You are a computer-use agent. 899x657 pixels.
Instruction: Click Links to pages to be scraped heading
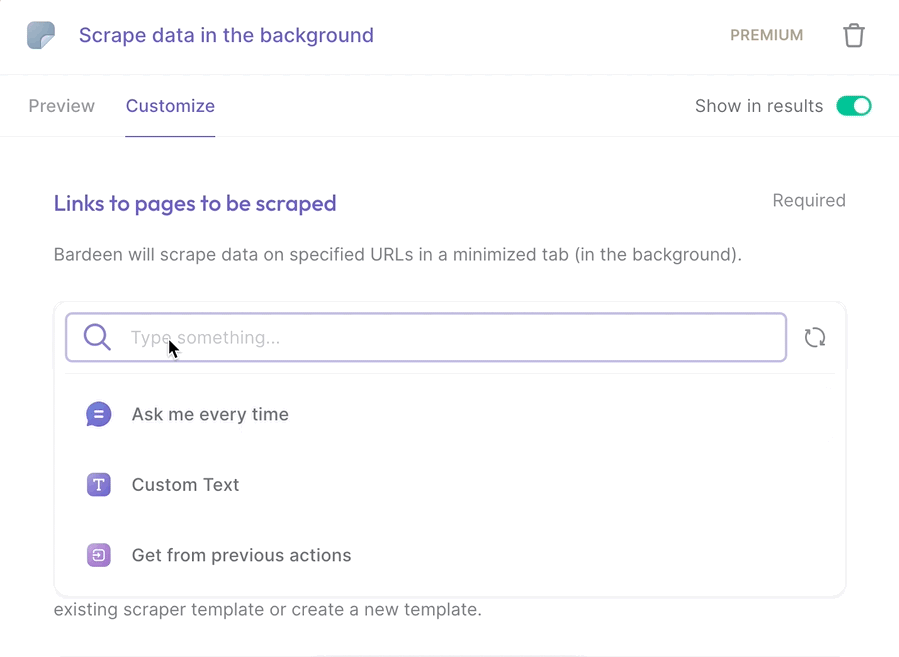[x=195, y=204]
